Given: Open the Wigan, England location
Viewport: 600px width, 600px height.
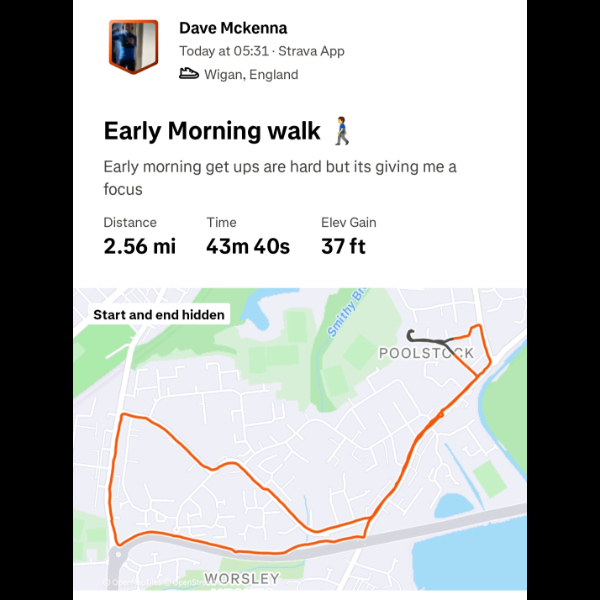Looking at the screenshot, I should point(251,74).
